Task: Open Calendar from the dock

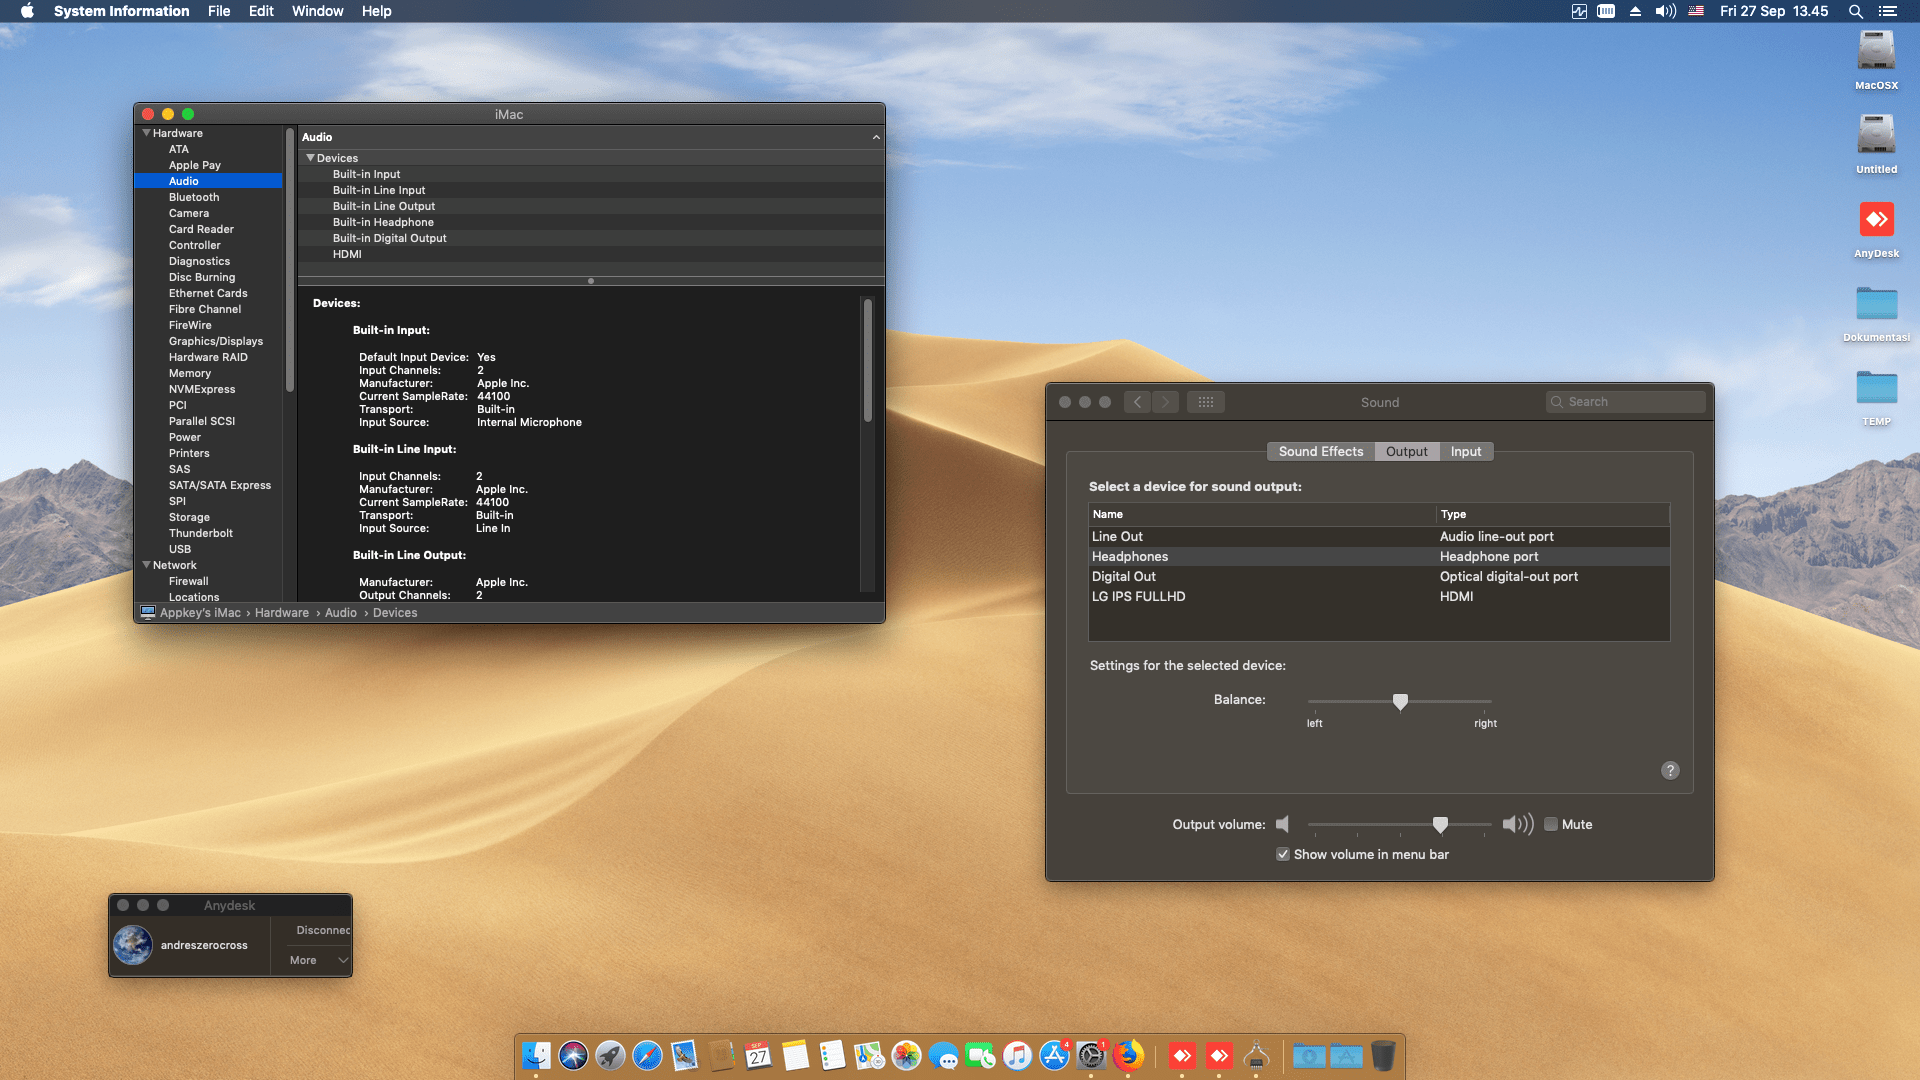Action: 758,1055
